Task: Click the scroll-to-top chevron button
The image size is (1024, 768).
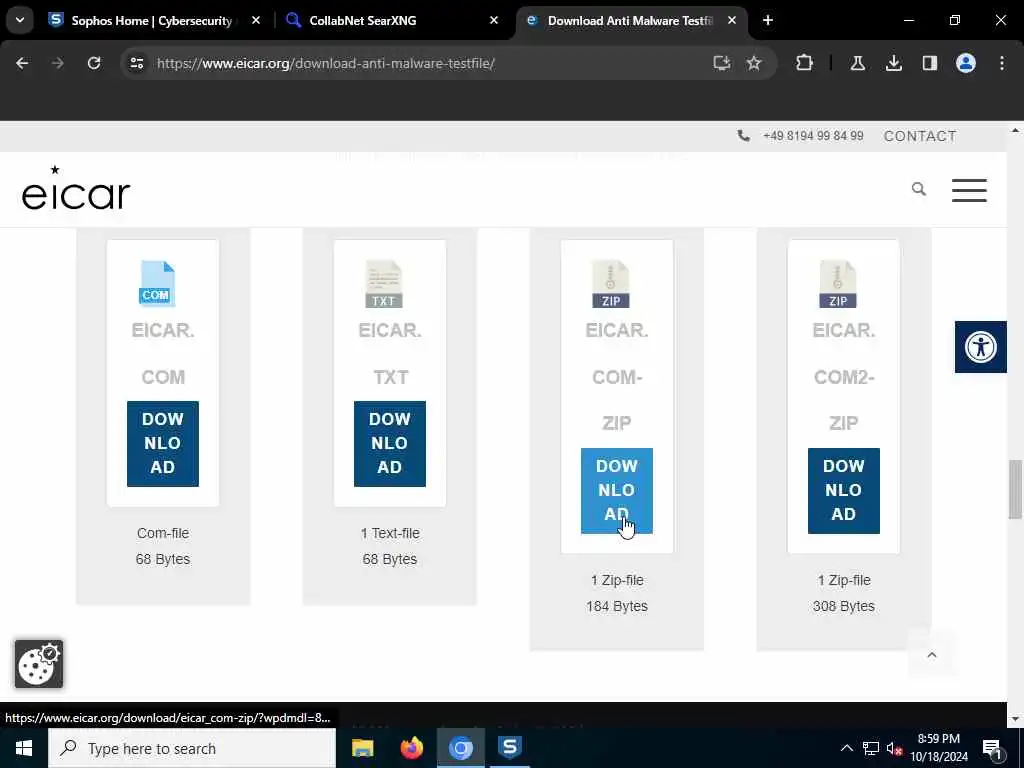Action: 932,654
